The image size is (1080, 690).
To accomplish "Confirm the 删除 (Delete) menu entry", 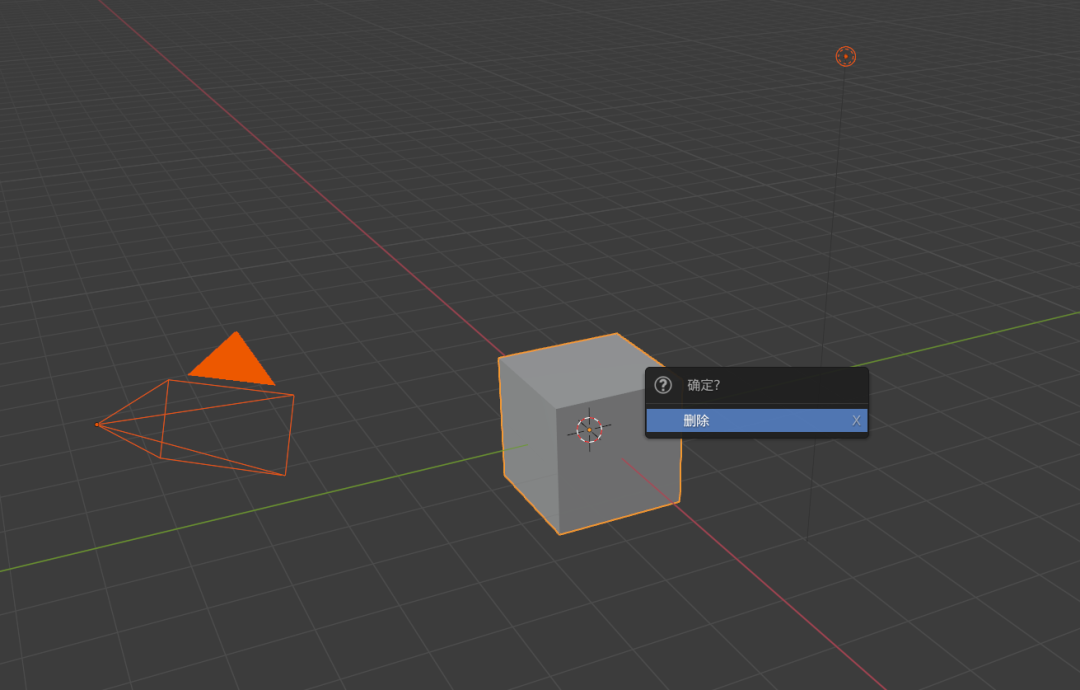I will (756, 420).
